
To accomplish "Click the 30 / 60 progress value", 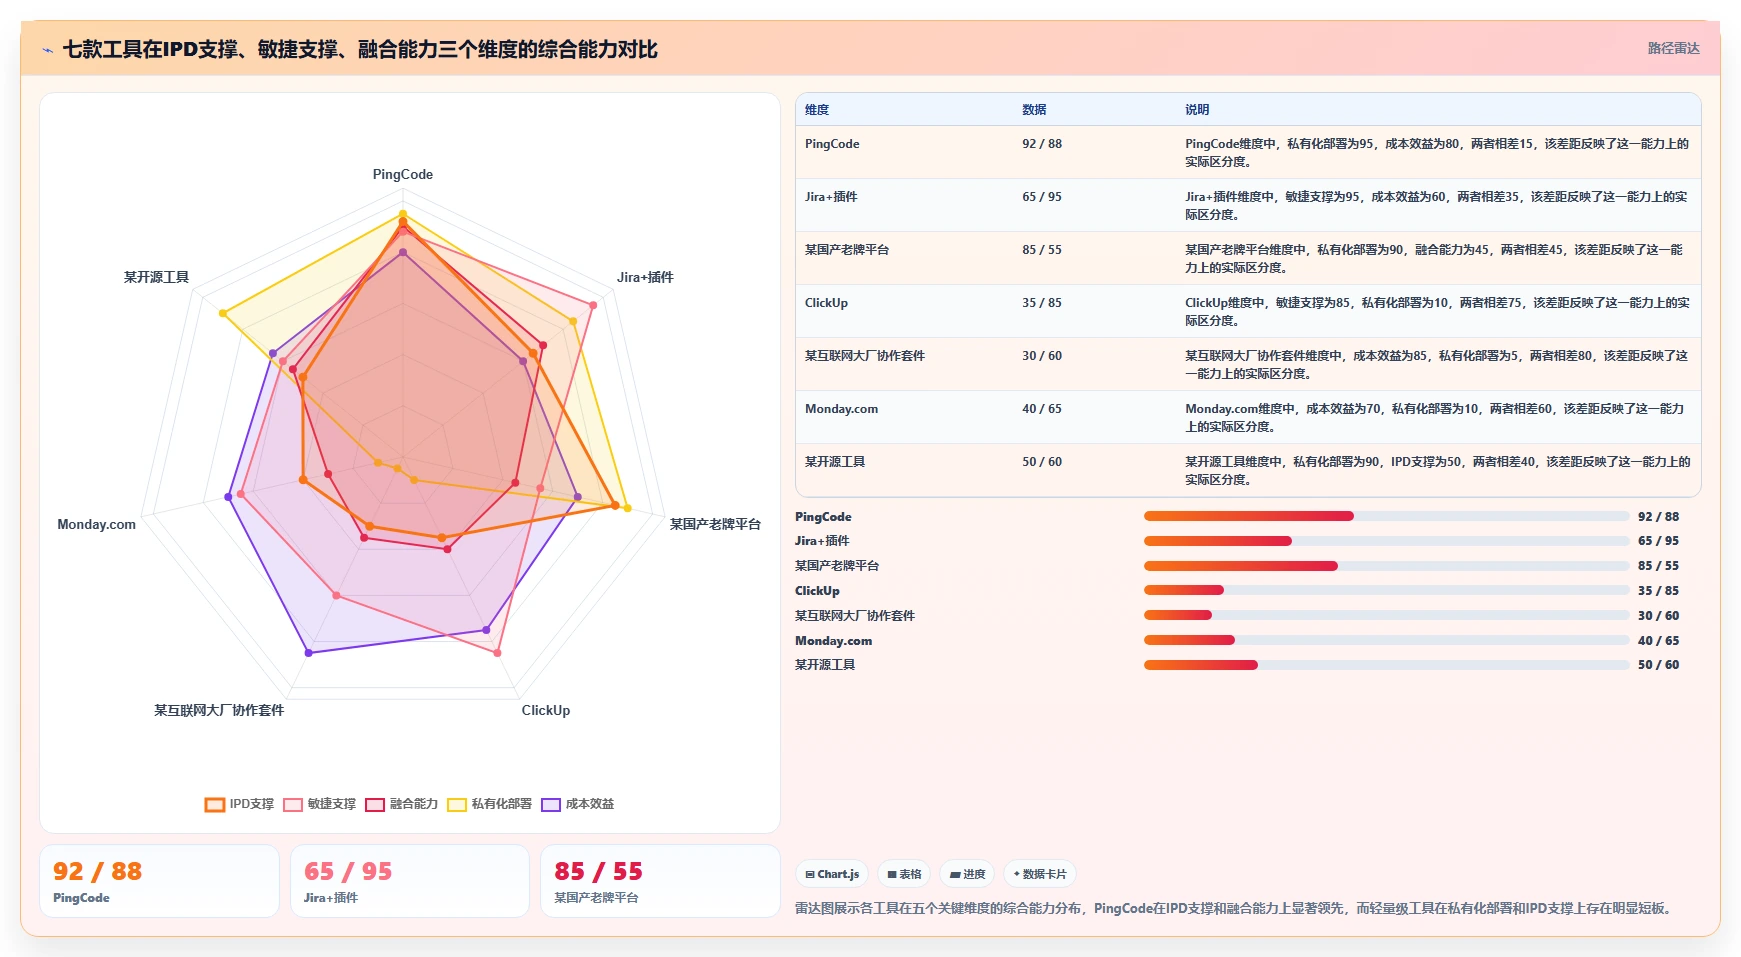I will point(1658,616).
